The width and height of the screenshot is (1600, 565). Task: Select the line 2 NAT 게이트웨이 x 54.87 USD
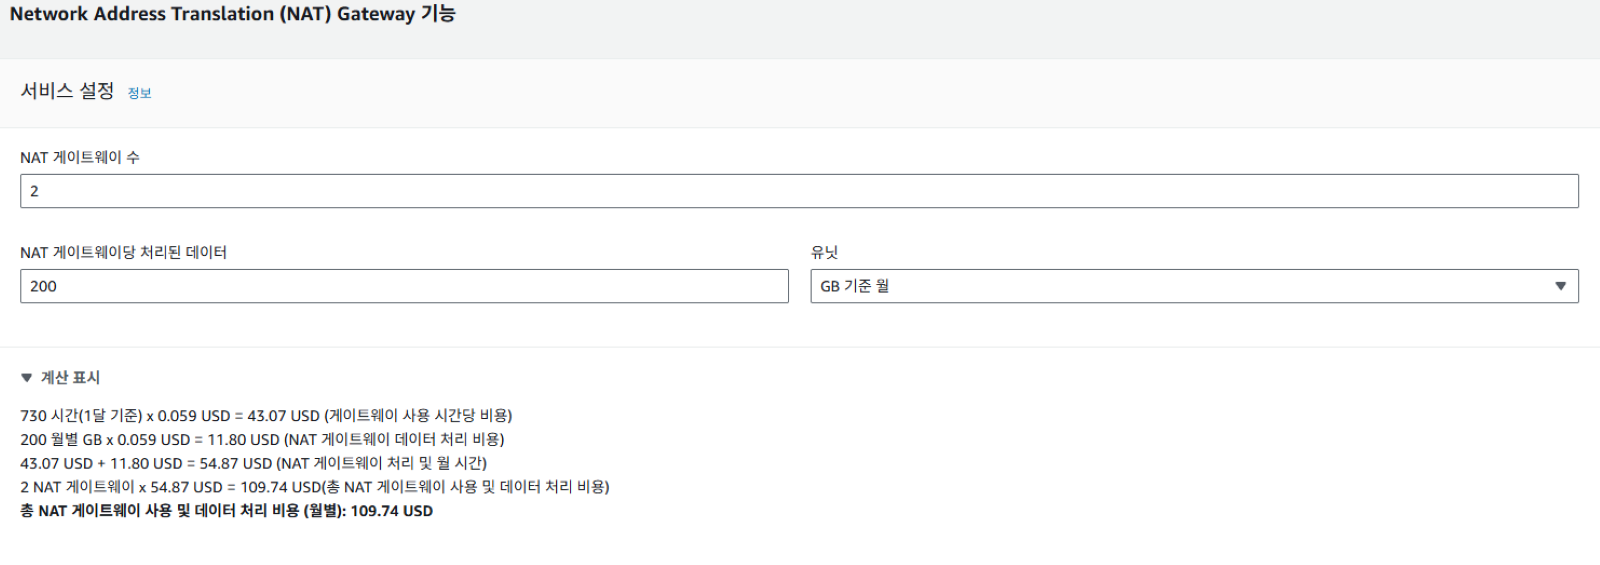(x=314, y=487)
